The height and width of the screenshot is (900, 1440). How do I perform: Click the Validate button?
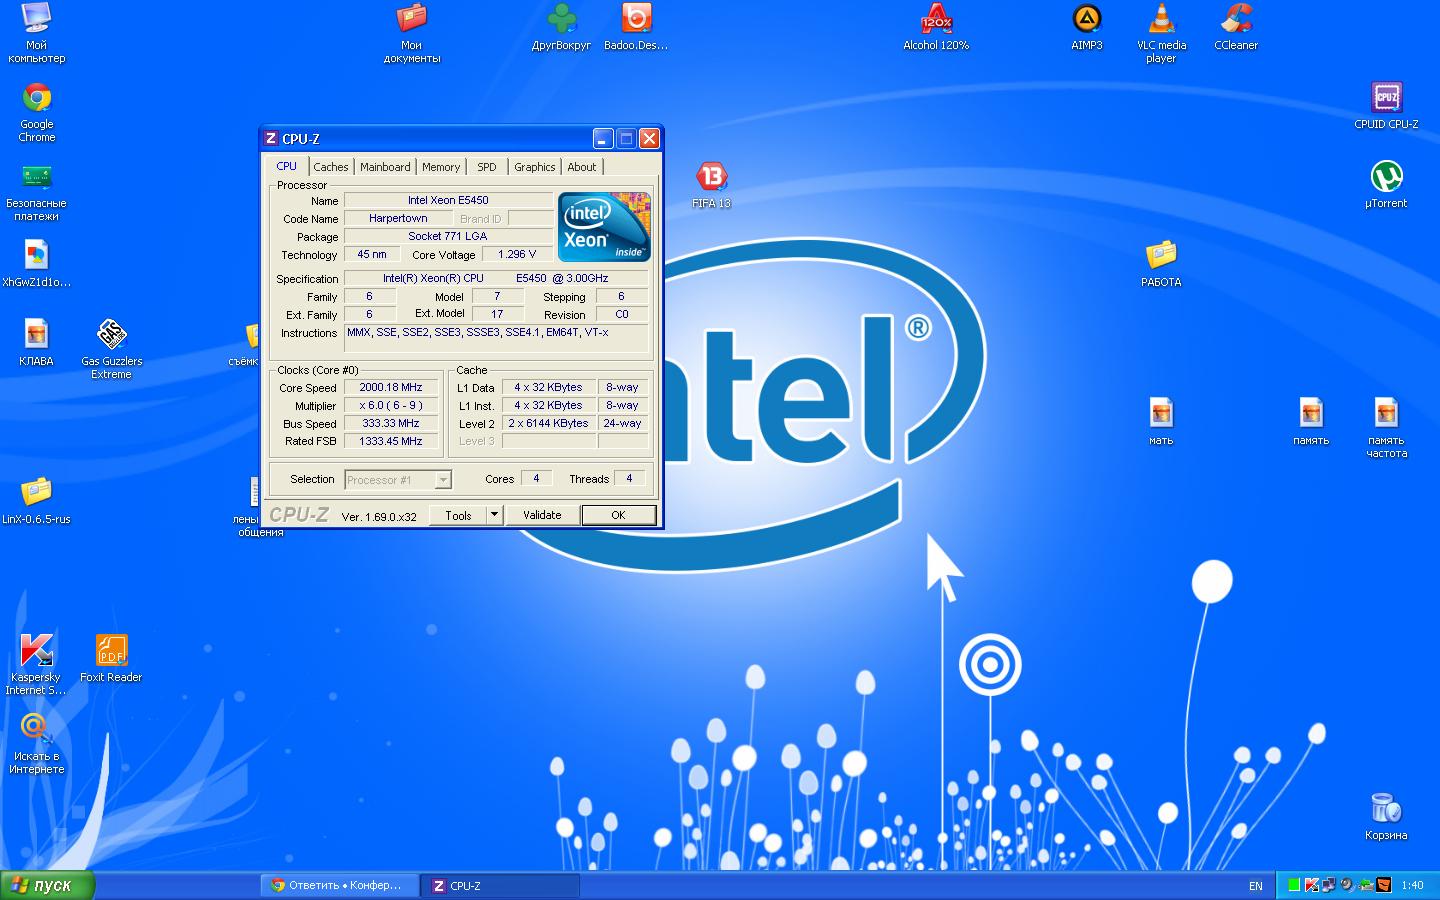(x=542, y=515)
